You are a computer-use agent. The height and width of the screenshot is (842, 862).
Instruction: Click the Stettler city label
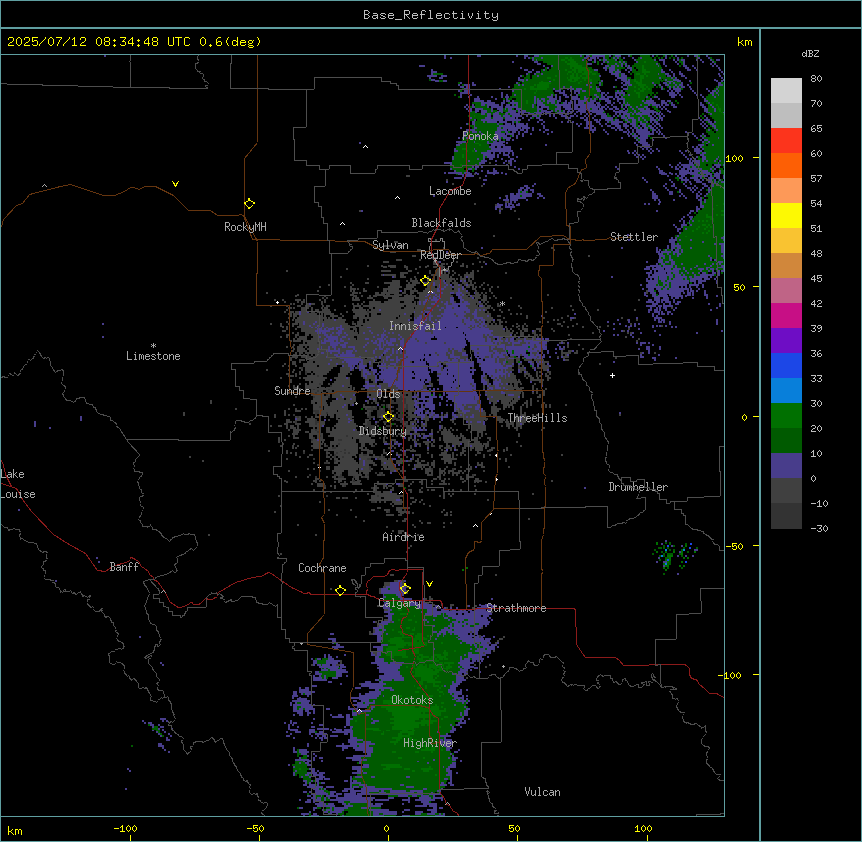pyautogui.click(x=634, y=237)
